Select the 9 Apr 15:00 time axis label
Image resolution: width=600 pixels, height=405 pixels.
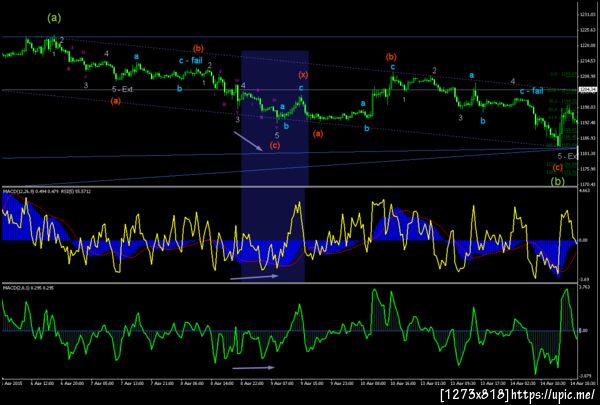(x=310, y=383)
